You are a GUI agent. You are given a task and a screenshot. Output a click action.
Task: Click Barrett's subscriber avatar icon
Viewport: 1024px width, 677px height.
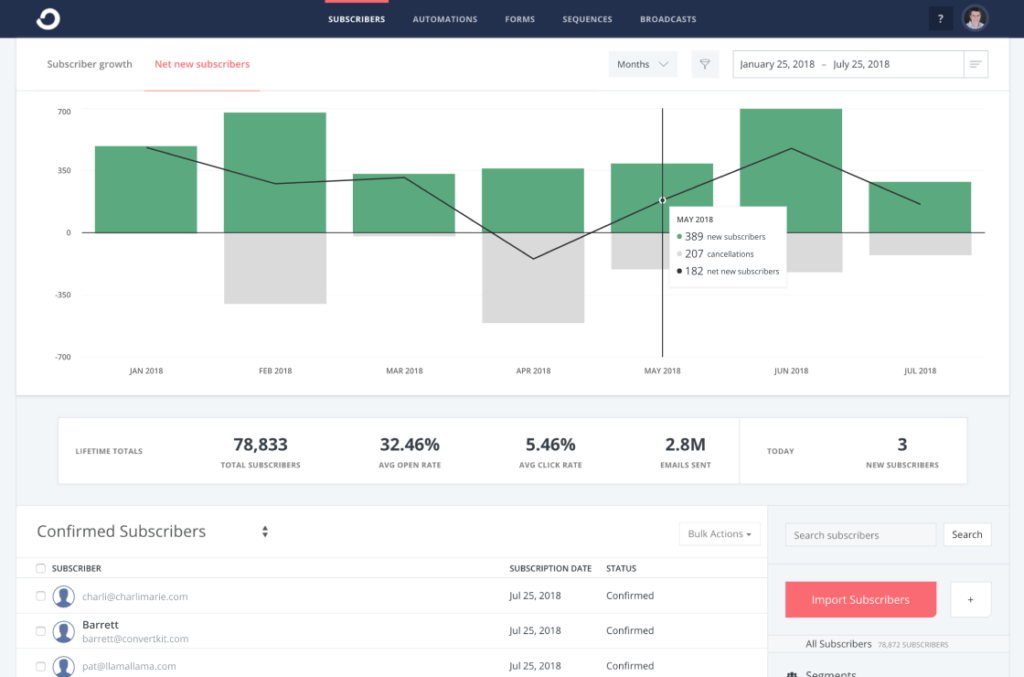[x=63, y=631]
